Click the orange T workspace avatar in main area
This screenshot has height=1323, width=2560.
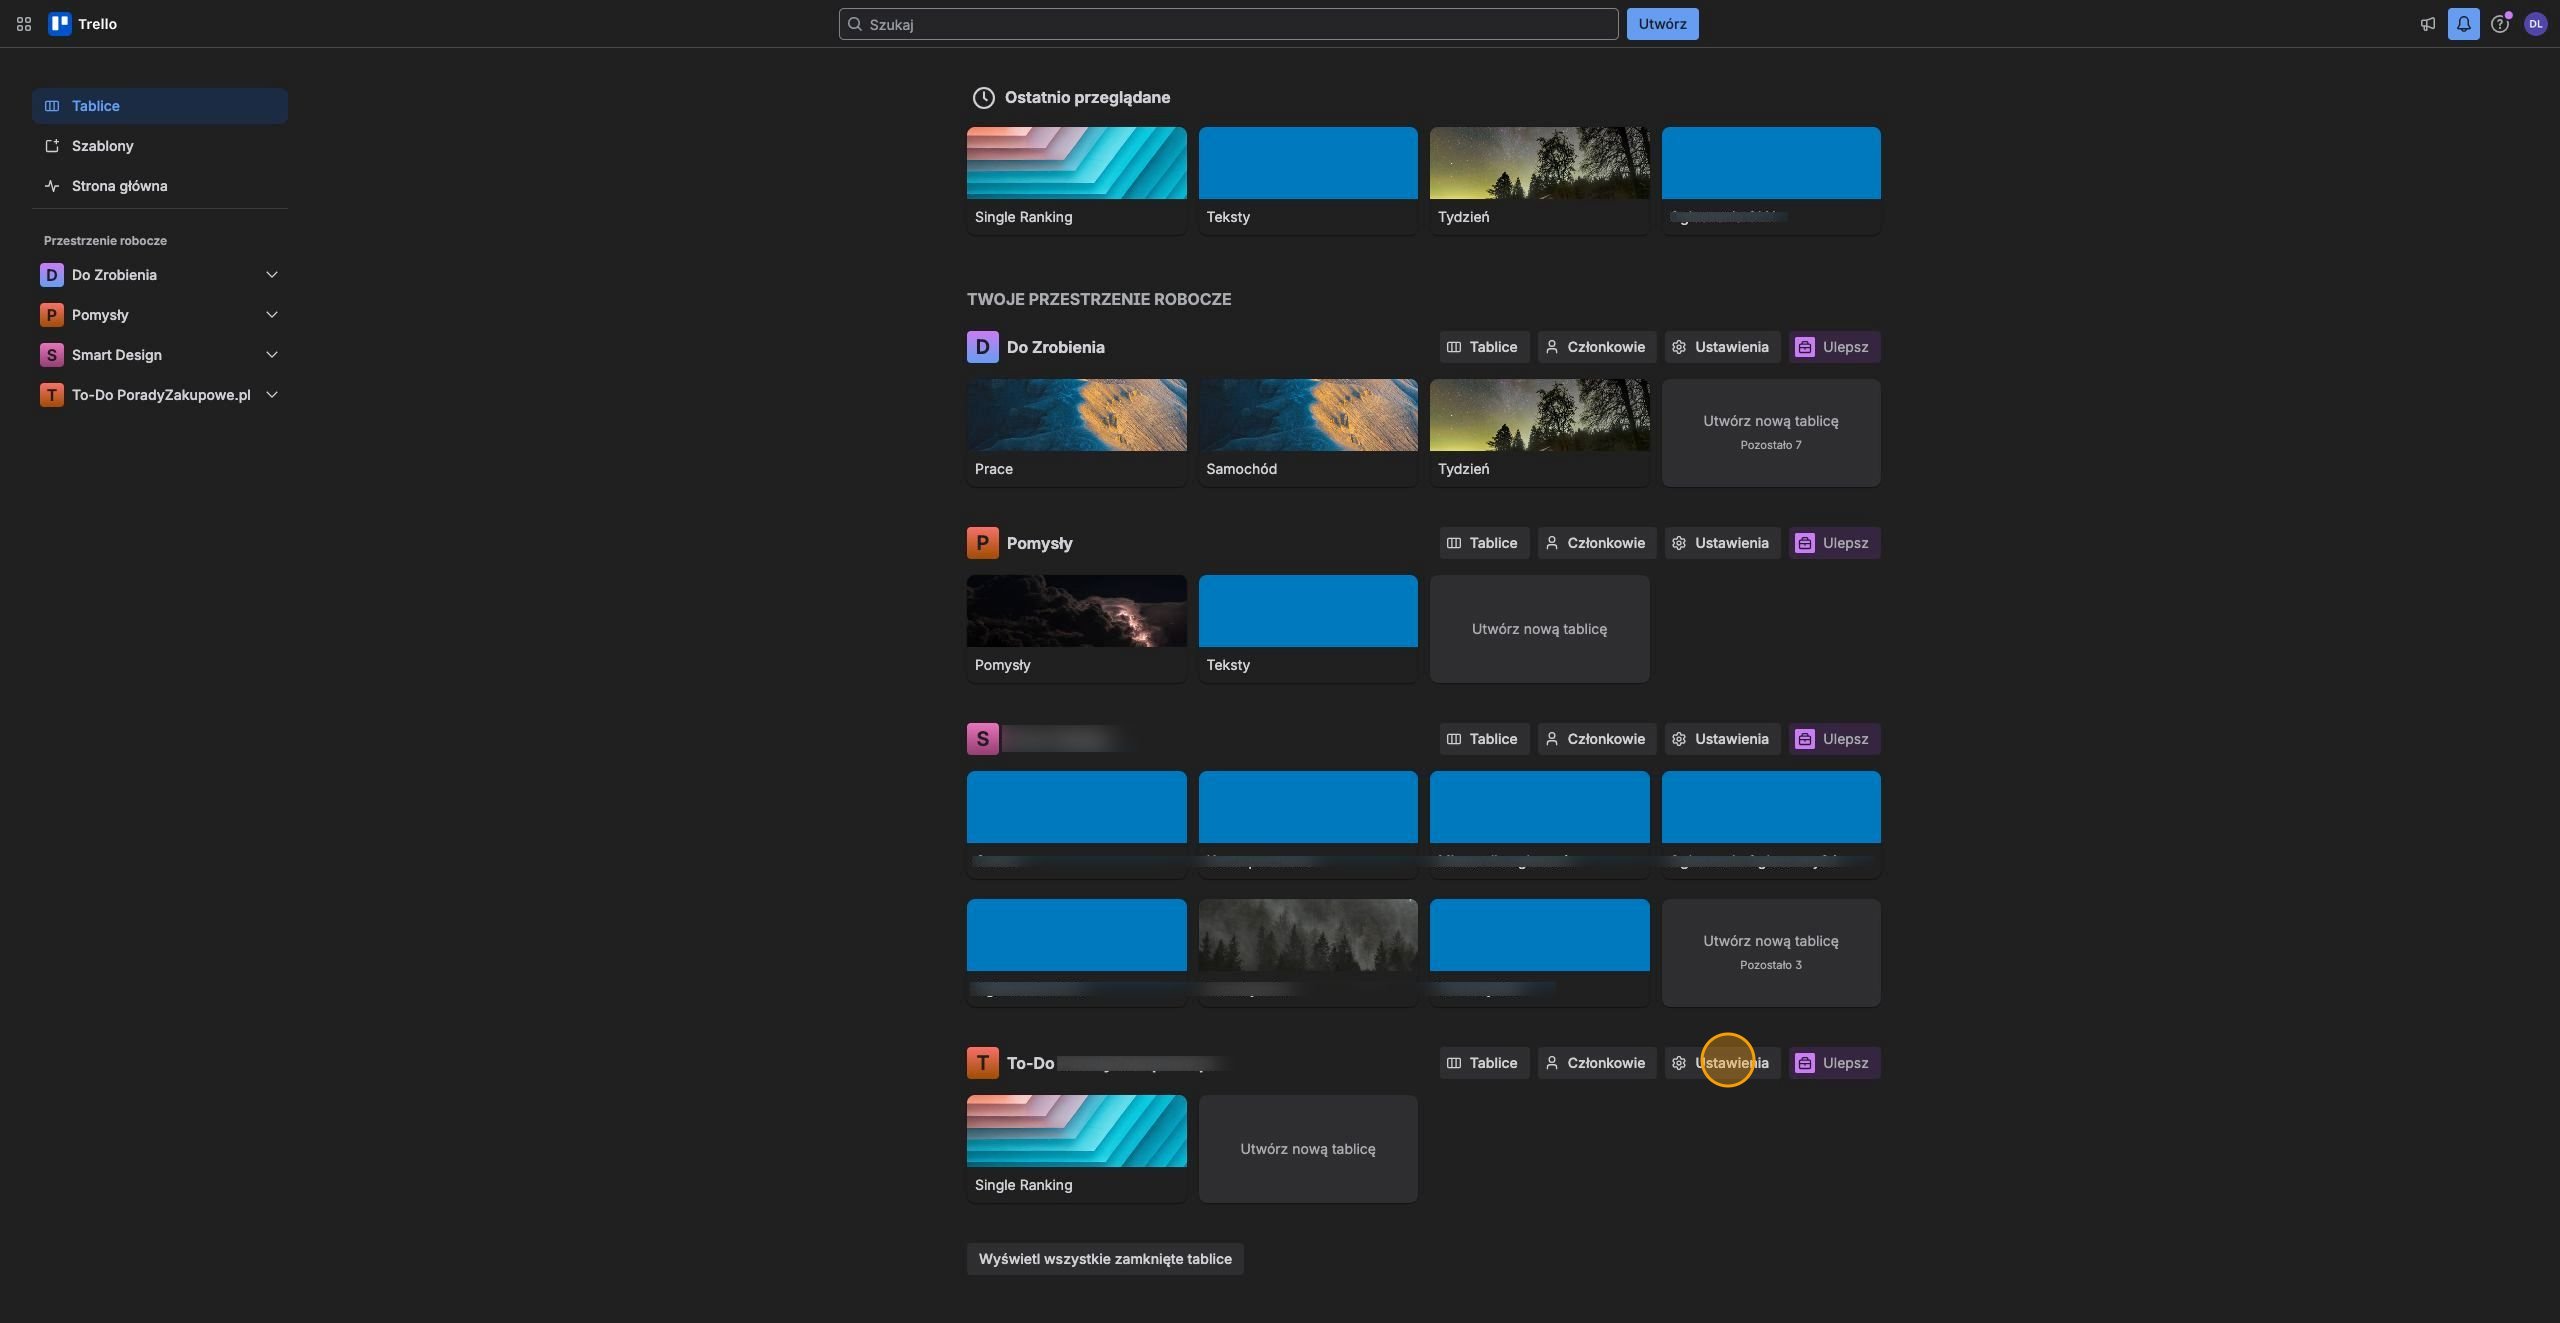pos(982,1063)
